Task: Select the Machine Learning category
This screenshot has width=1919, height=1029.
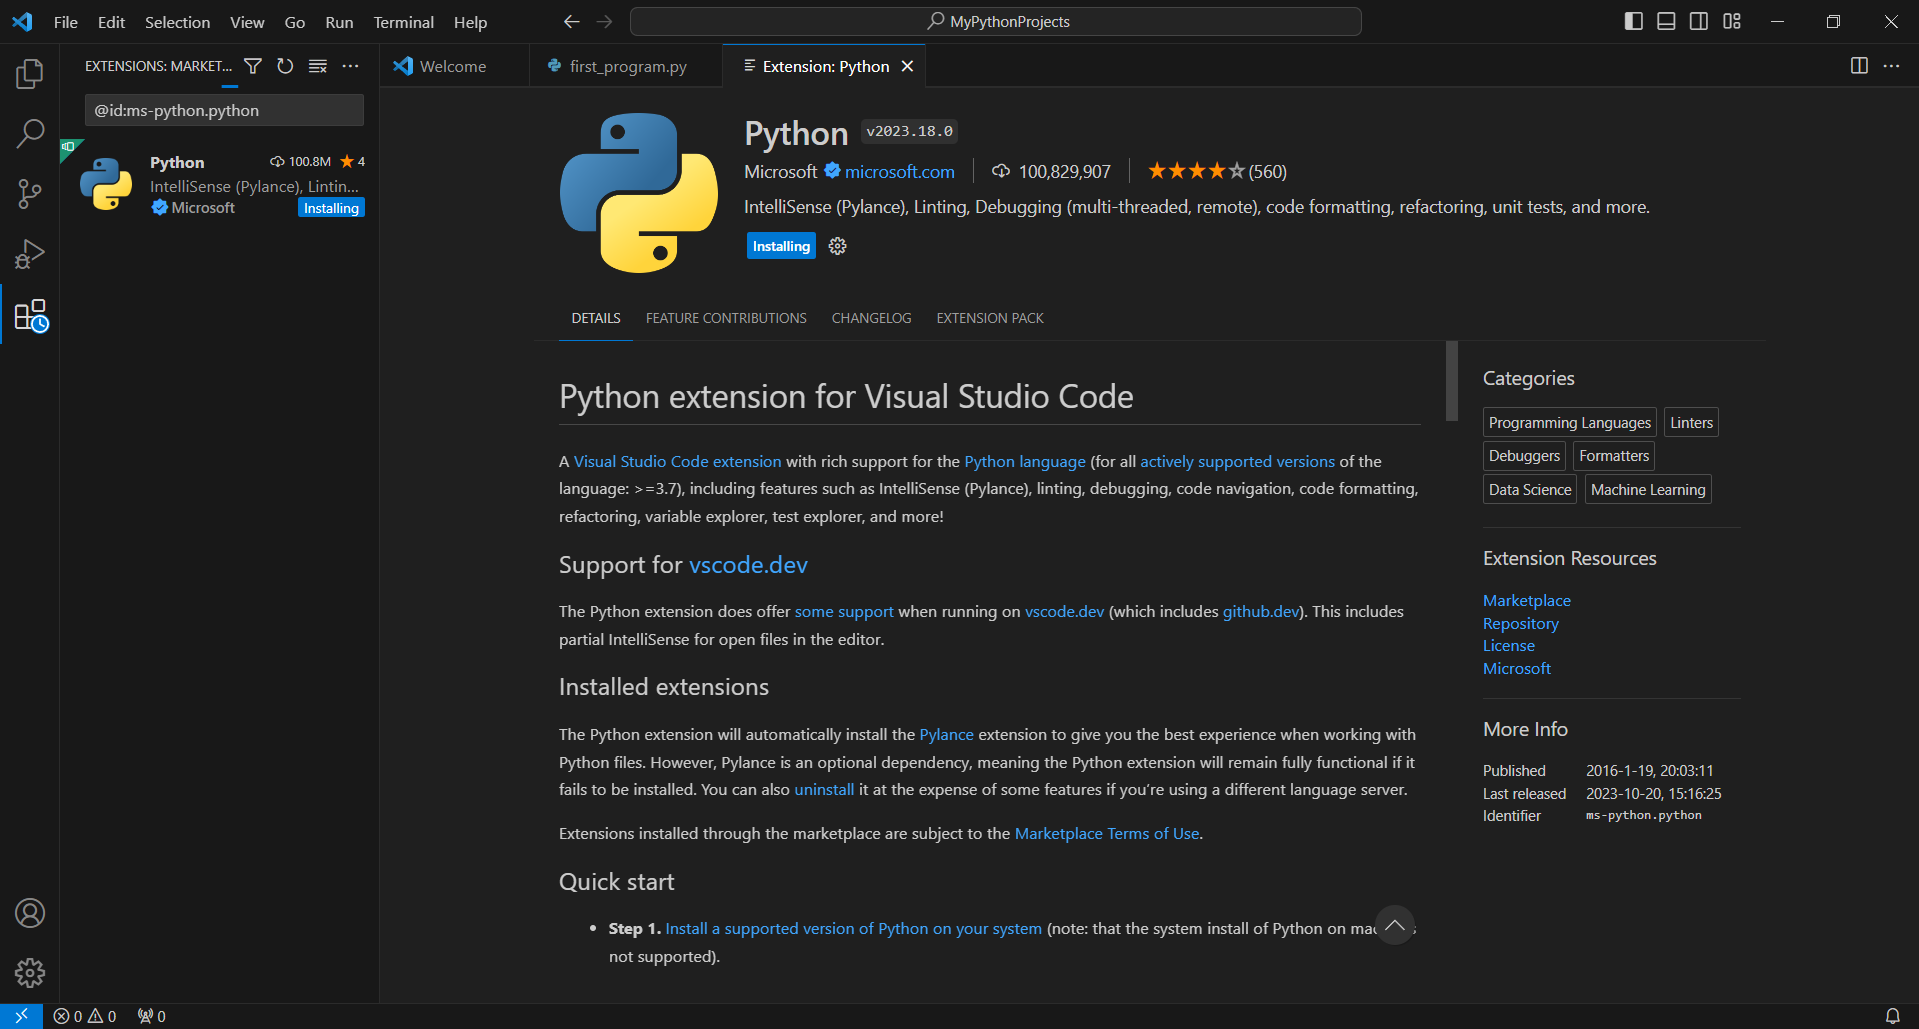Action: pyautogui.click(x=1647, y=489)
